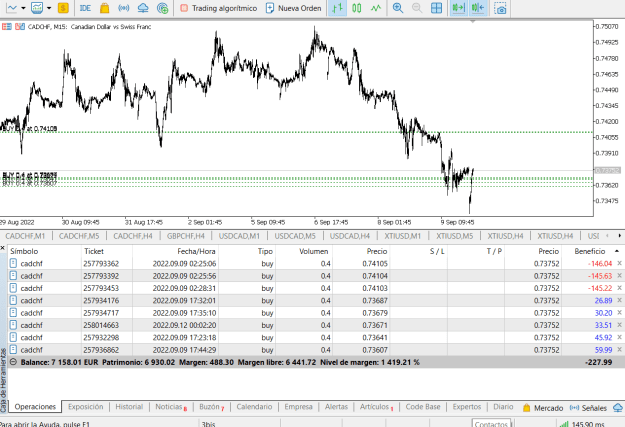625x427 pixels.
Task: Close position with loss -145.63
Action: [619, 275]
